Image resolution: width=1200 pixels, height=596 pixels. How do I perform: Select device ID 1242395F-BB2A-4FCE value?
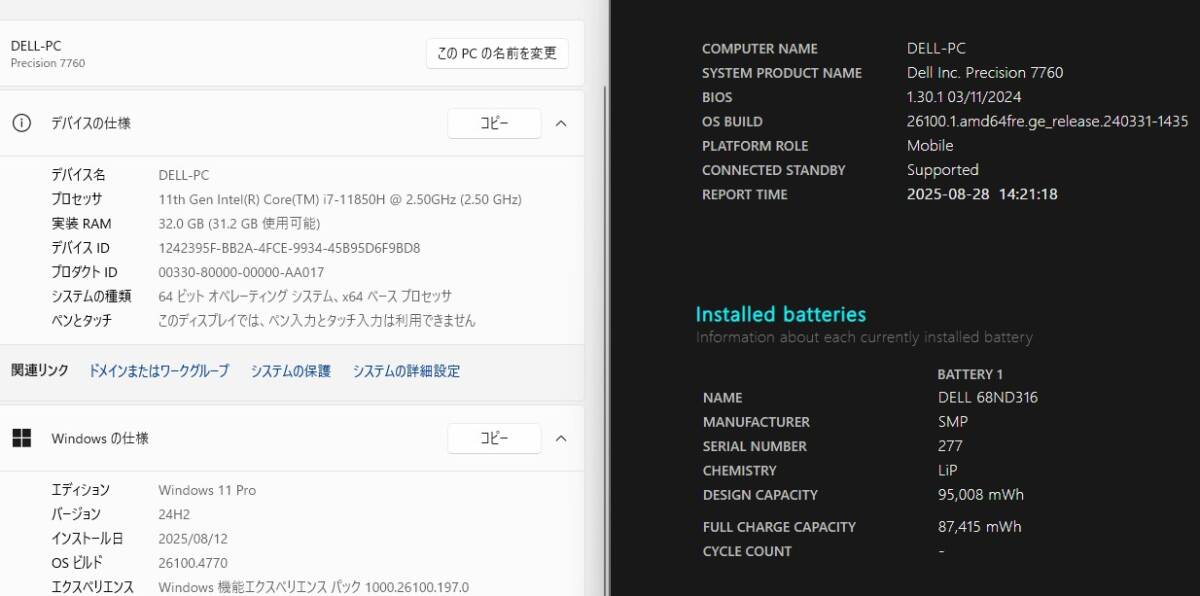(289, 248)
